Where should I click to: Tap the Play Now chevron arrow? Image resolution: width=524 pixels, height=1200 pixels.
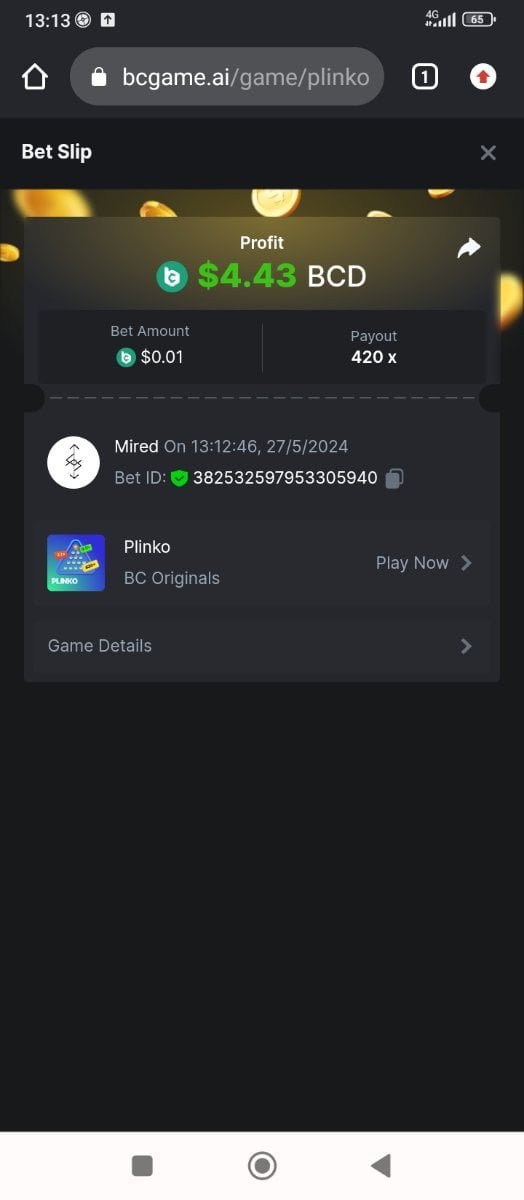pos(466,563)
